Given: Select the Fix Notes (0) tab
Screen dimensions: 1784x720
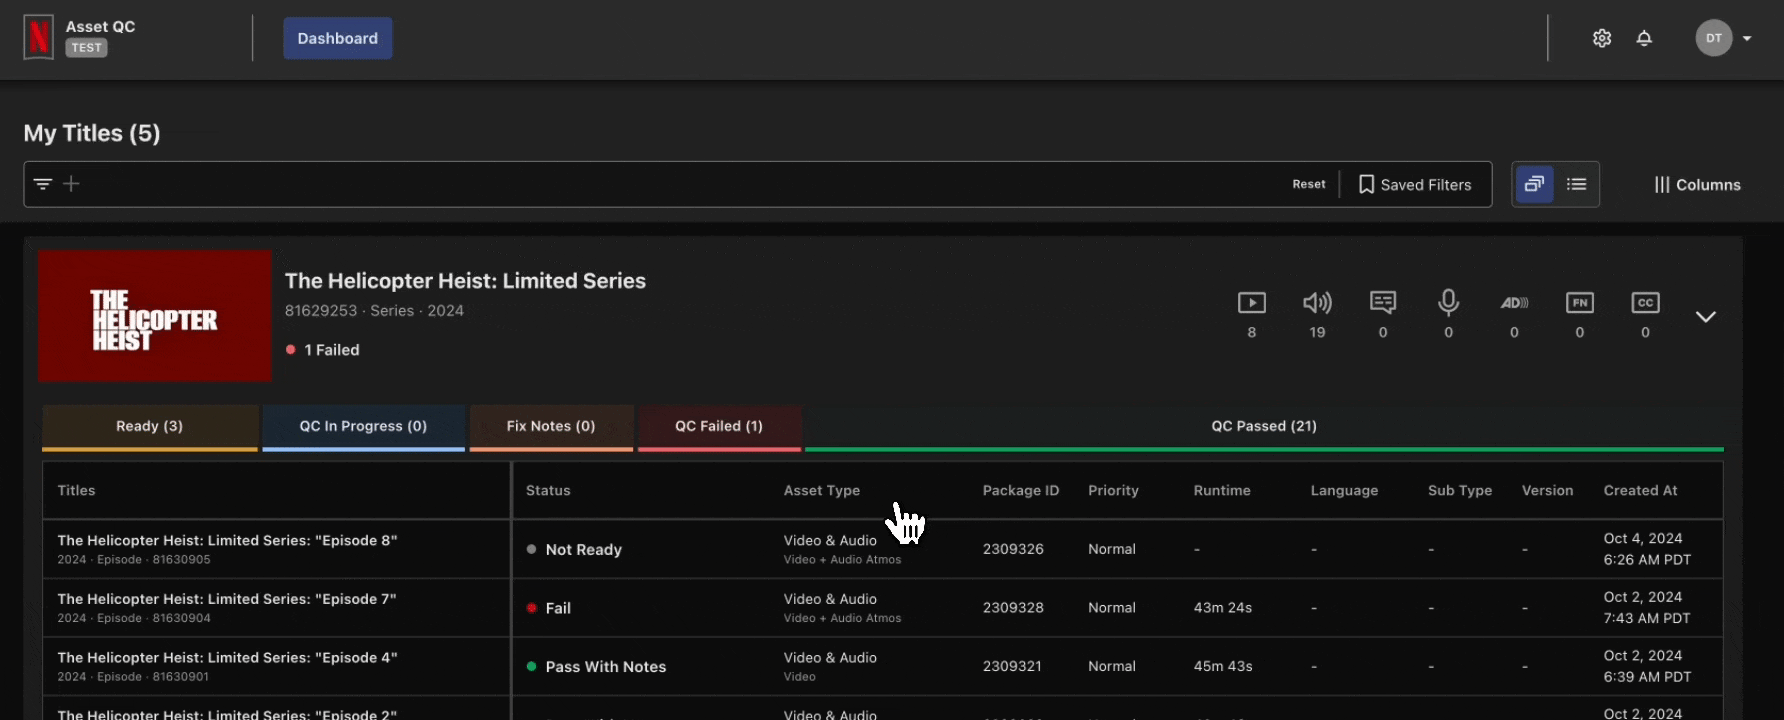Looking at the screenshot, I should point(551,427).
